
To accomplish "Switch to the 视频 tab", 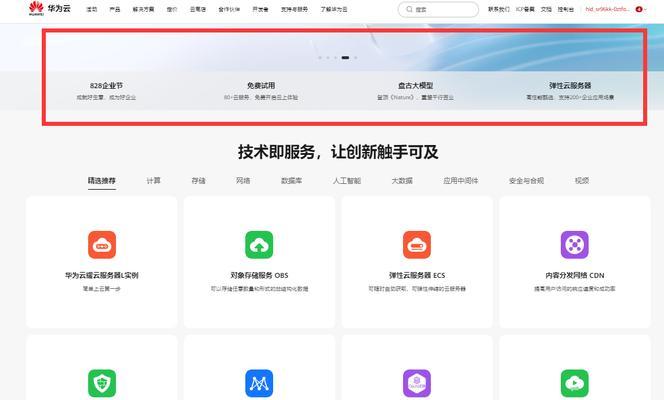I will pos(582,181).
